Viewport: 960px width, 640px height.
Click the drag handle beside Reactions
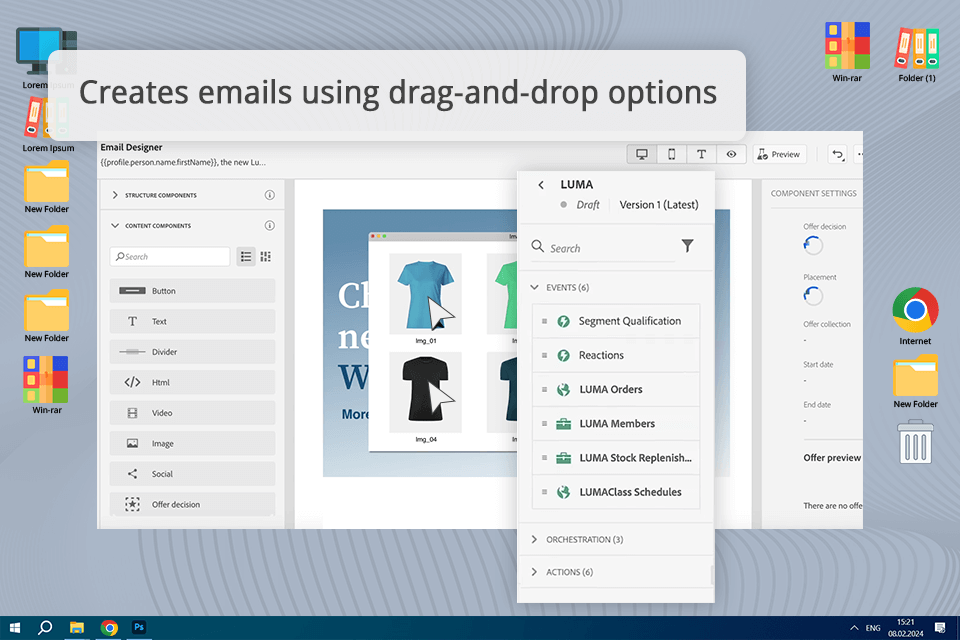tap(544, 355)
